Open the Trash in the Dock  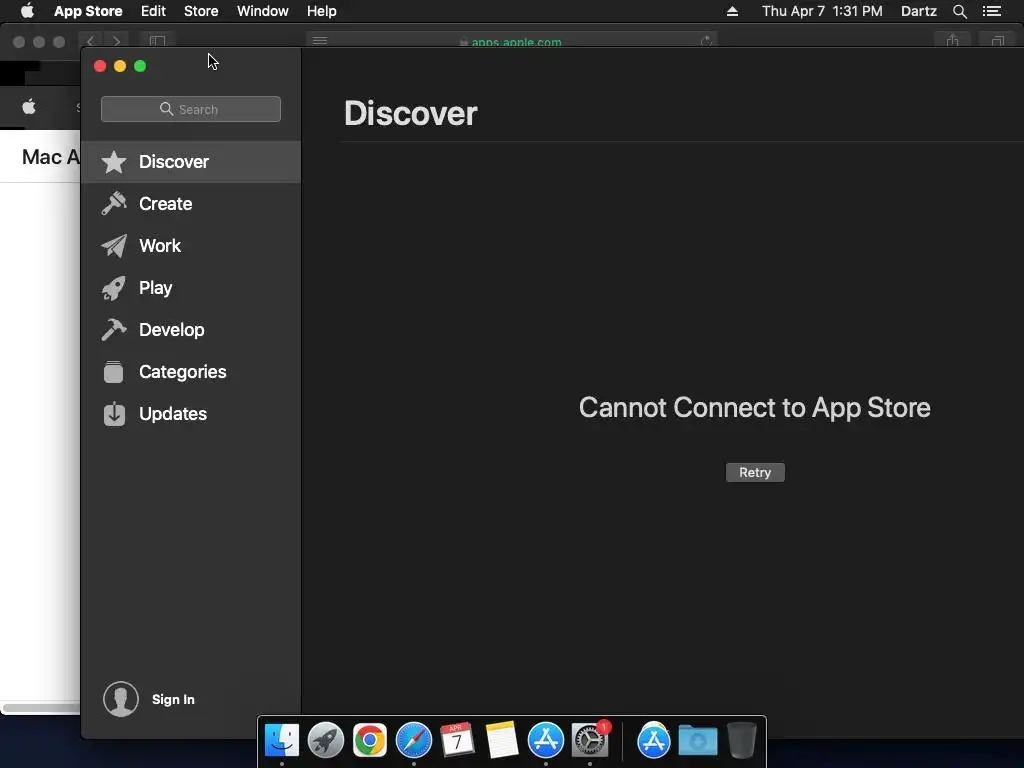tap(742, 740)
